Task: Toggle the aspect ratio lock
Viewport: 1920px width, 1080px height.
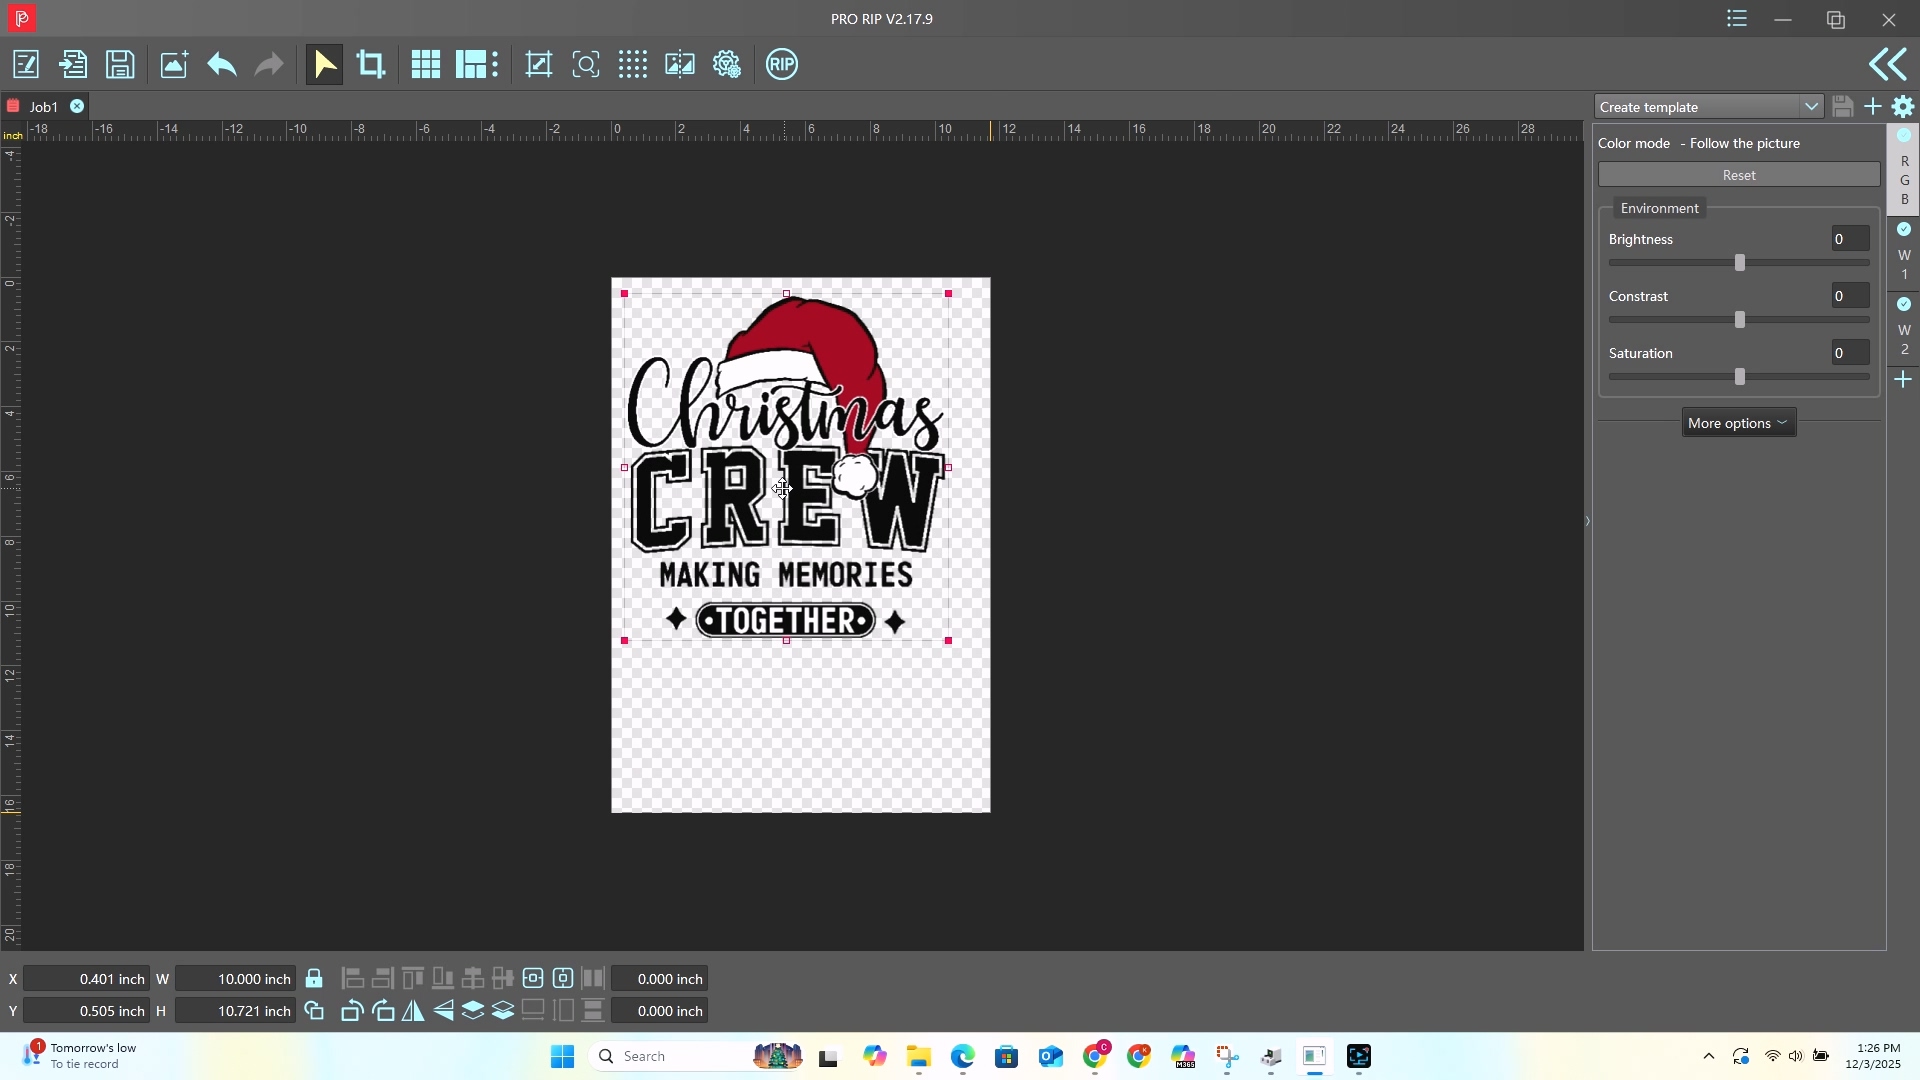Action: click(314, 978)
